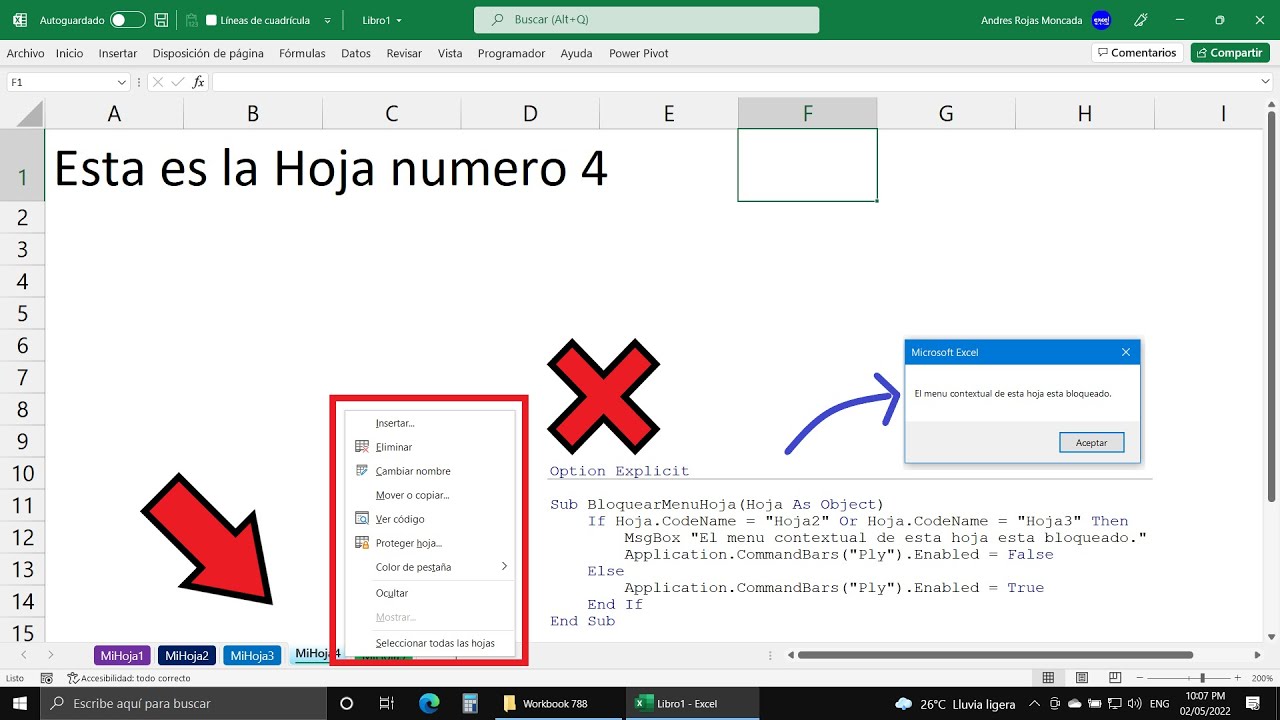Open Task View on taskbar
The image size is (1280, 720).
386,703
